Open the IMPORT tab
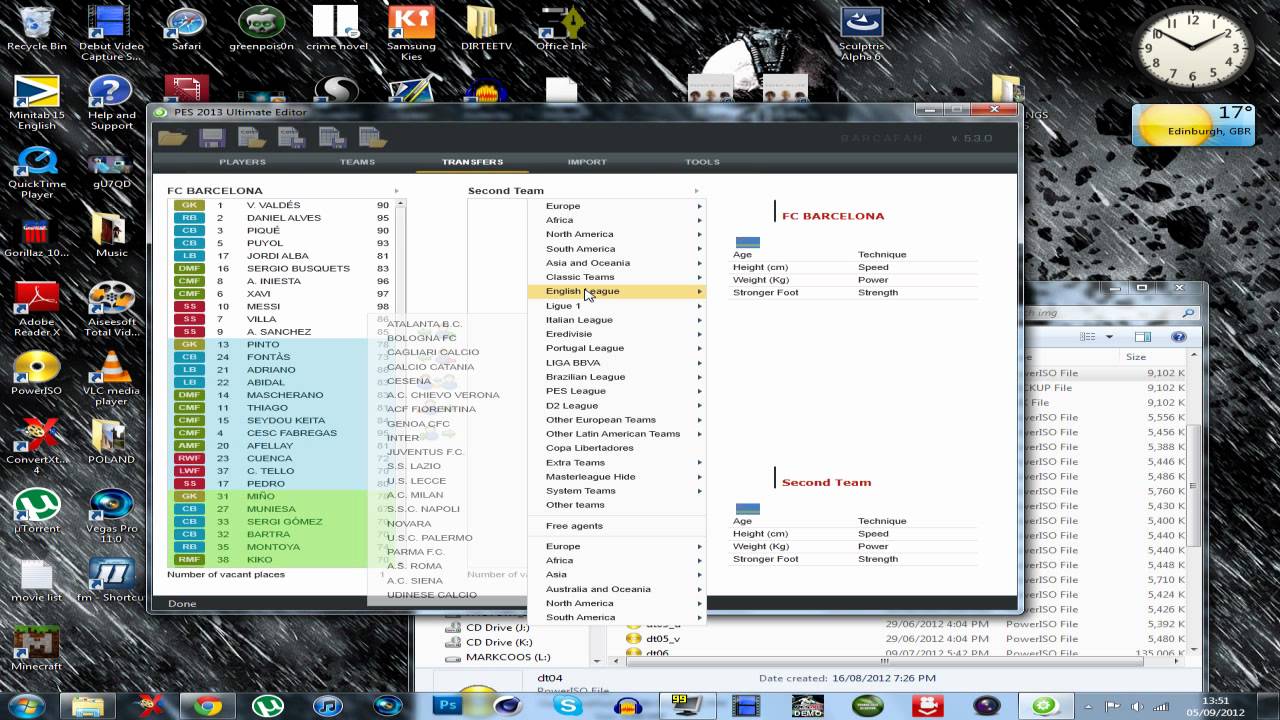 point(587,162)
